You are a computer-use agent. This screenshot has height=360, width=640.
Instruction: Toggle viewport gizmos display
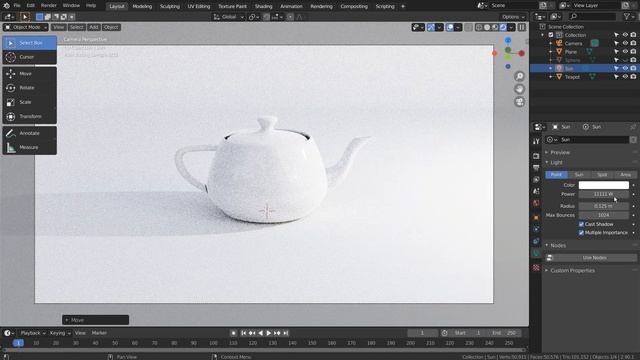coord(431,27)
